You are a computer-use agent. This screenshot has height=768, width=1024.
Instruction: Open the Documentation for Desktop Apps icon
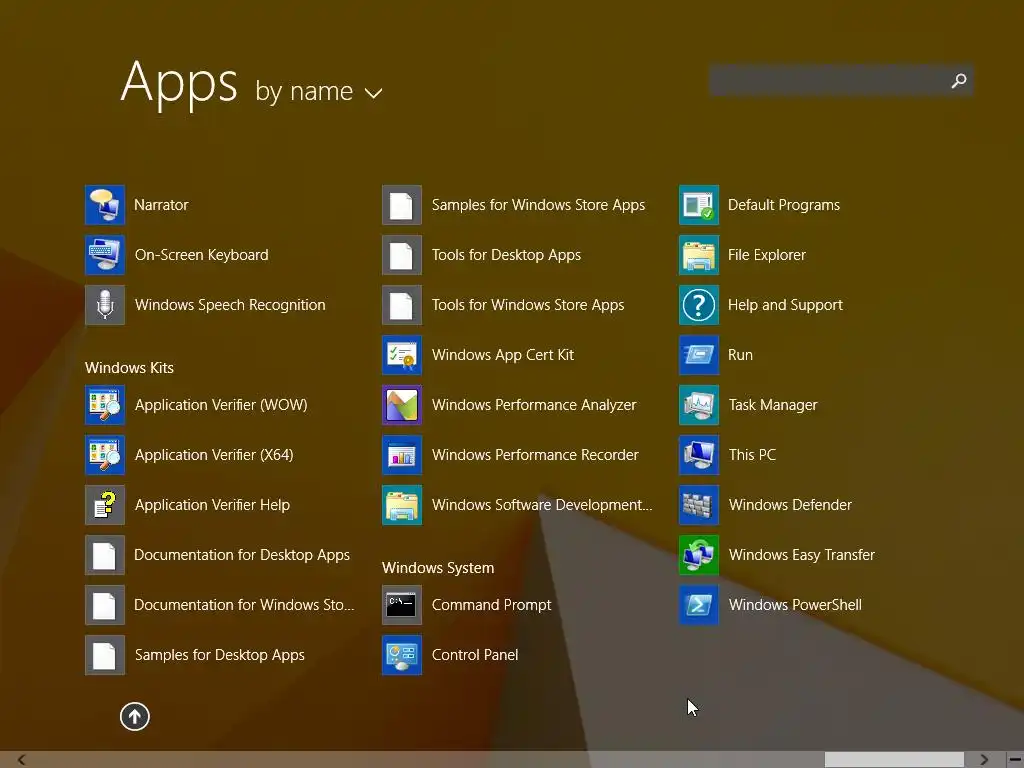click(104, 555)
